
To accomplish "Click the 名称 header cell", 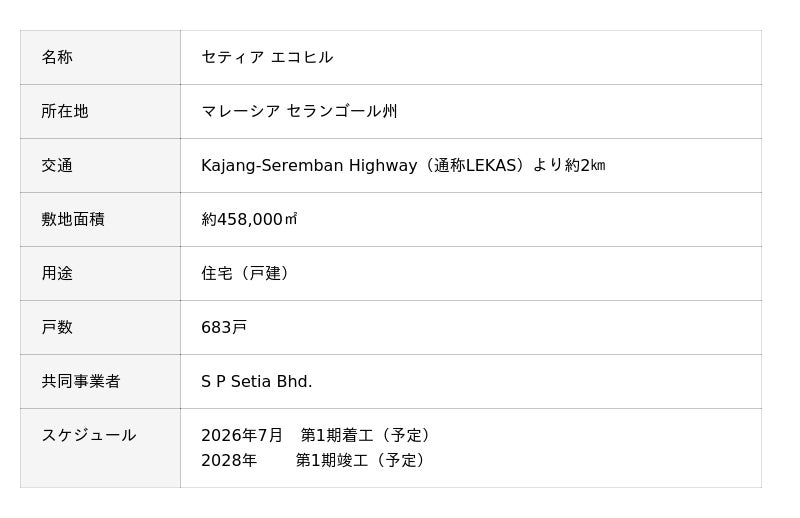I will click(57, 57).
